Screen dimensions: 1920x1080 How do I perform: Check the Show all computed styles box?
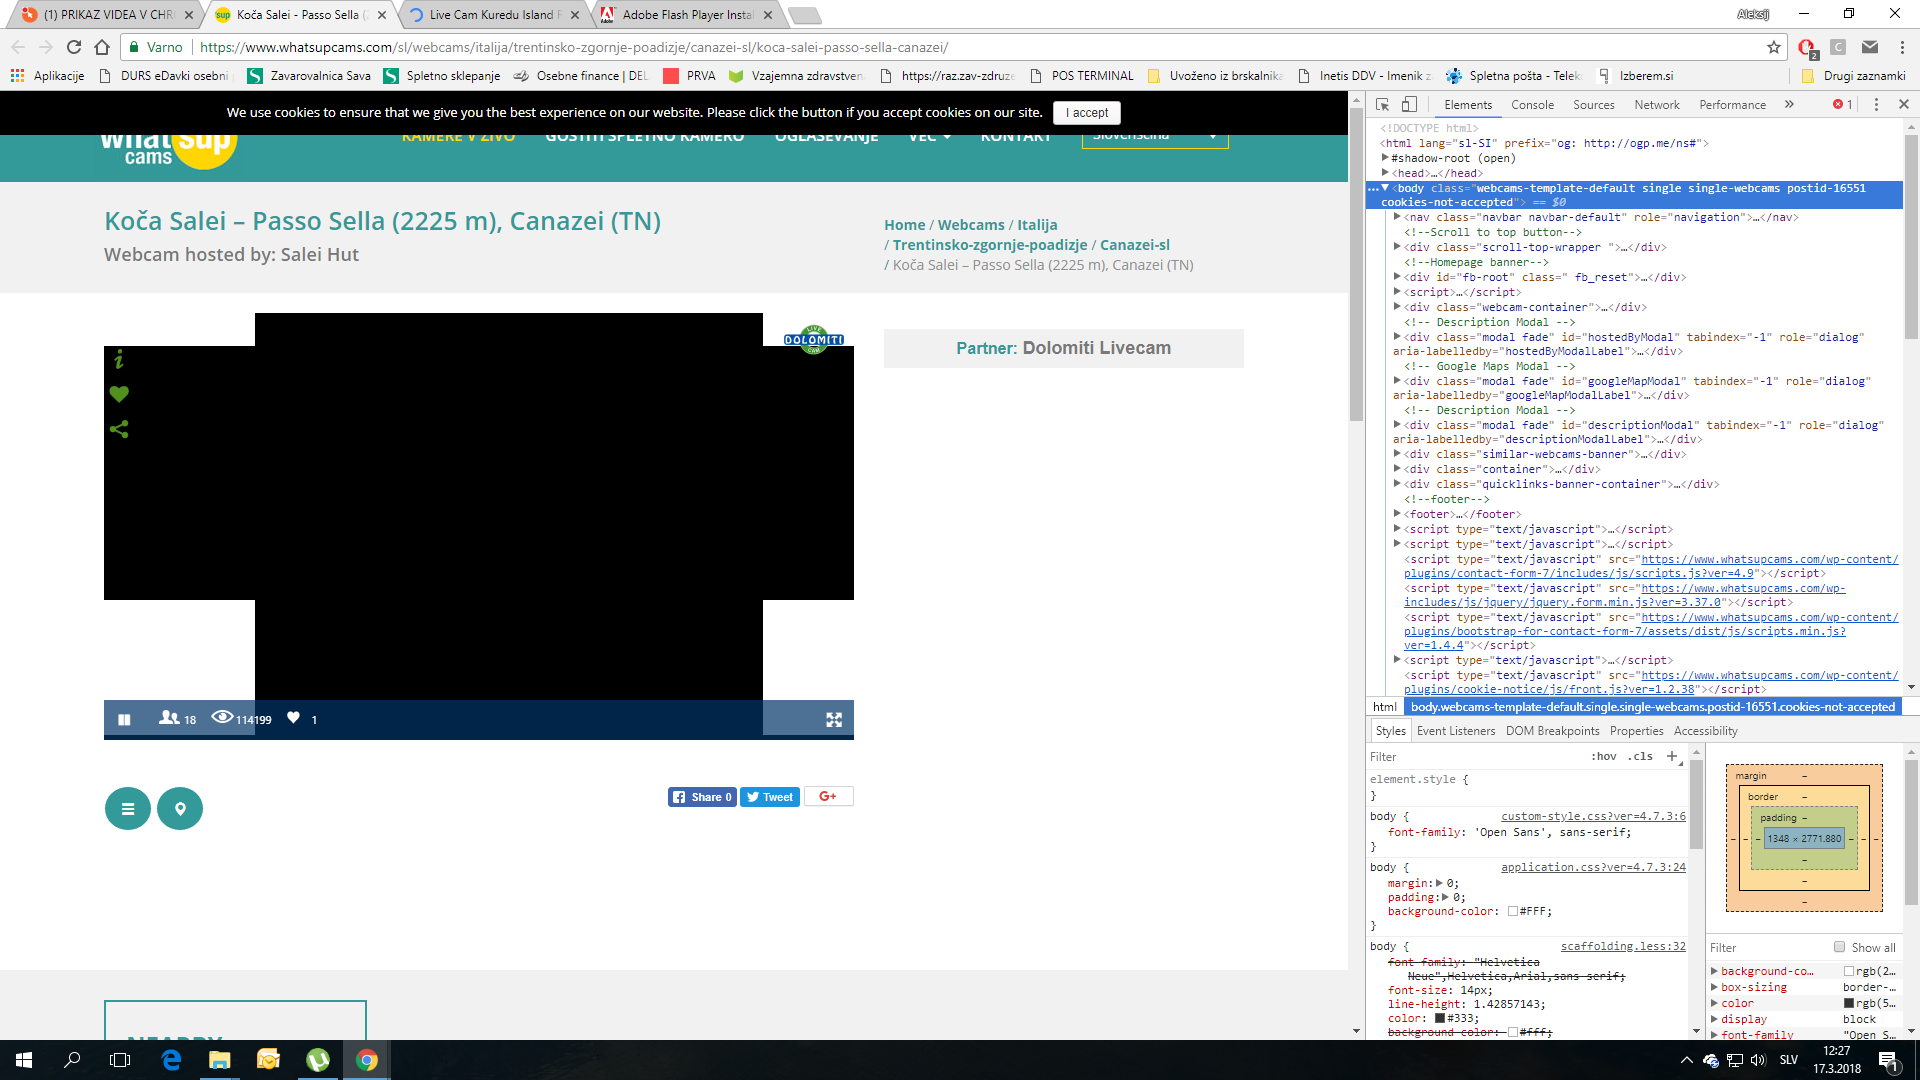coord(1839,947)
